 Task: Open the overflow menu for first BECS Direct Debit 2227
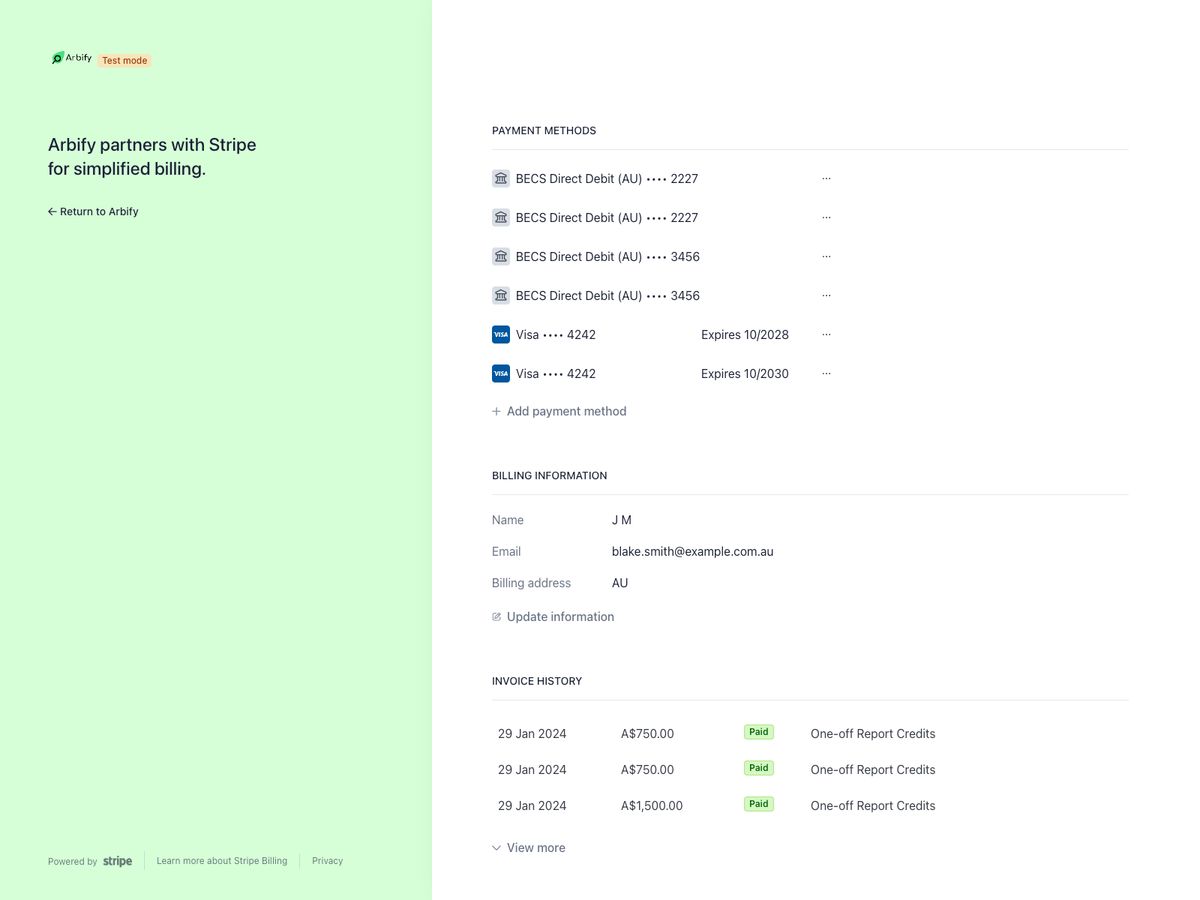[x=826, y=178]
